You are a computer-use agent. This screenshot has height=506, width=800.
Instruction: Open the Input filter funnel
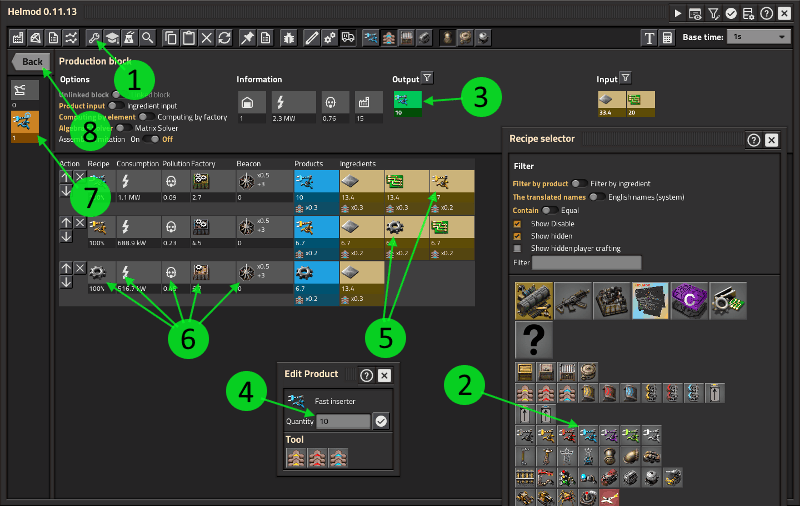[x=625, y=78]
